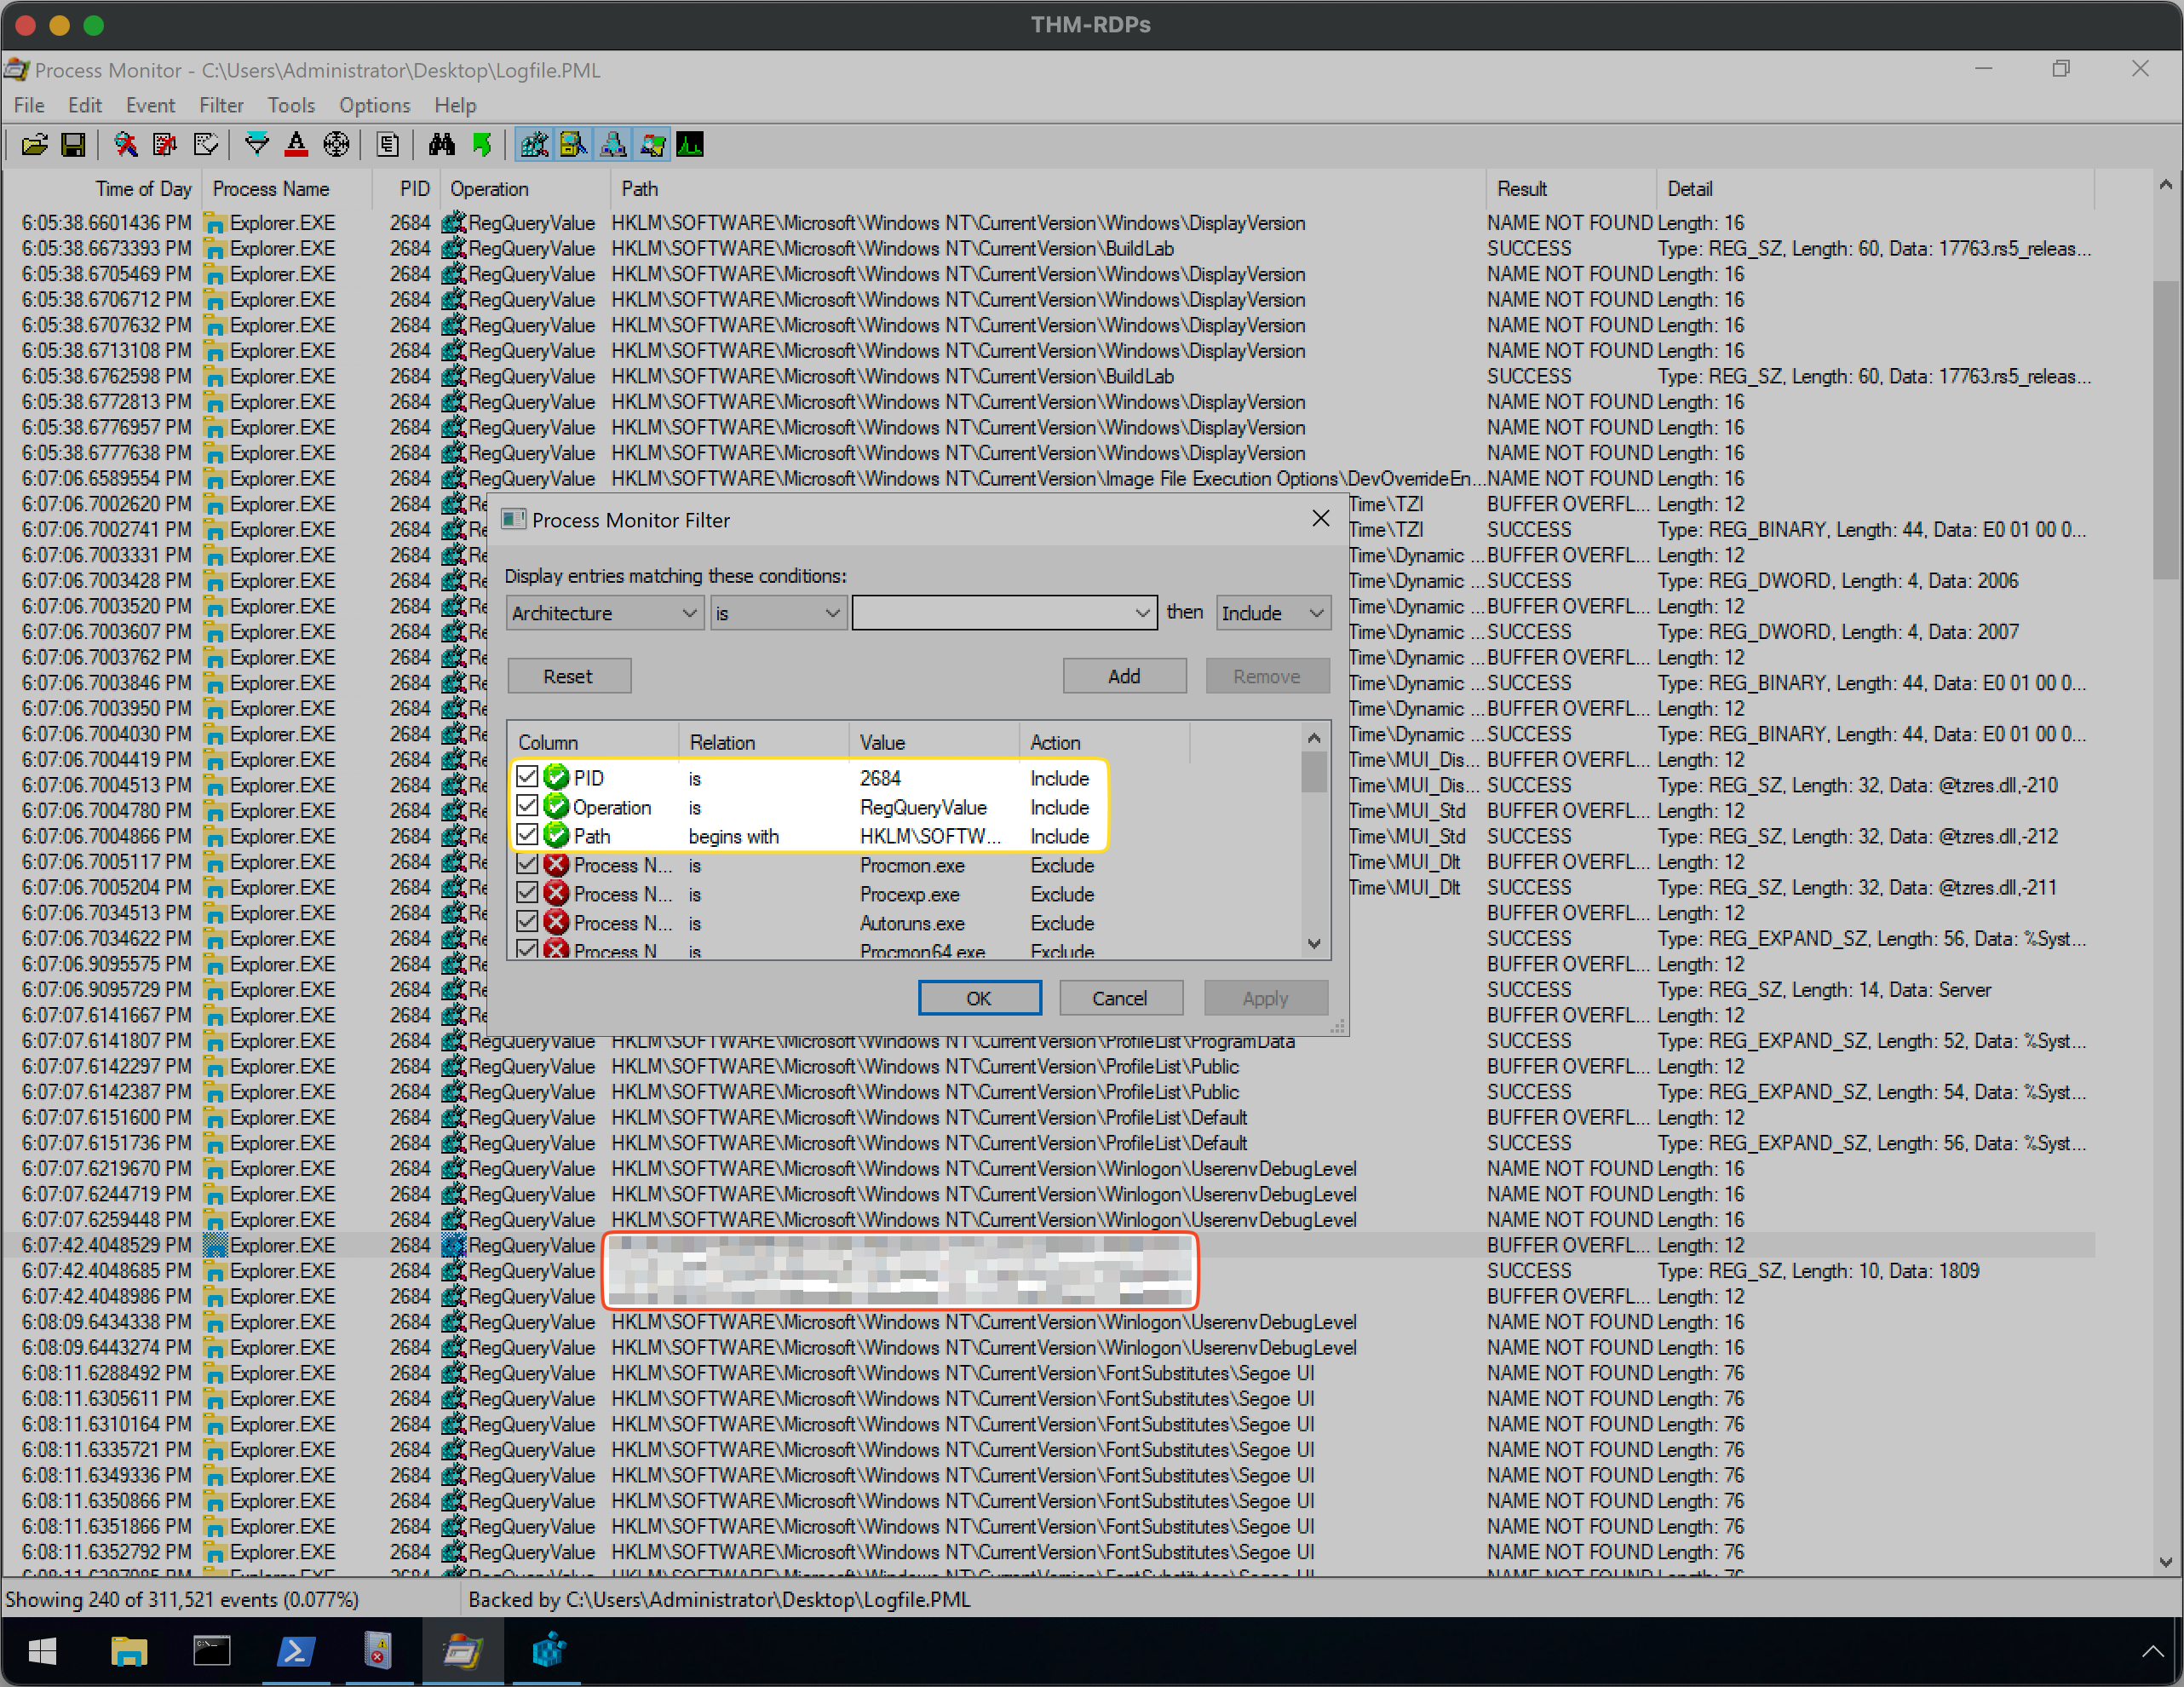The width and height of the screenshot is (2184, 1687).
Task: Uncheck the Procexp.exe exclude filter
Action: click(527, 893)
